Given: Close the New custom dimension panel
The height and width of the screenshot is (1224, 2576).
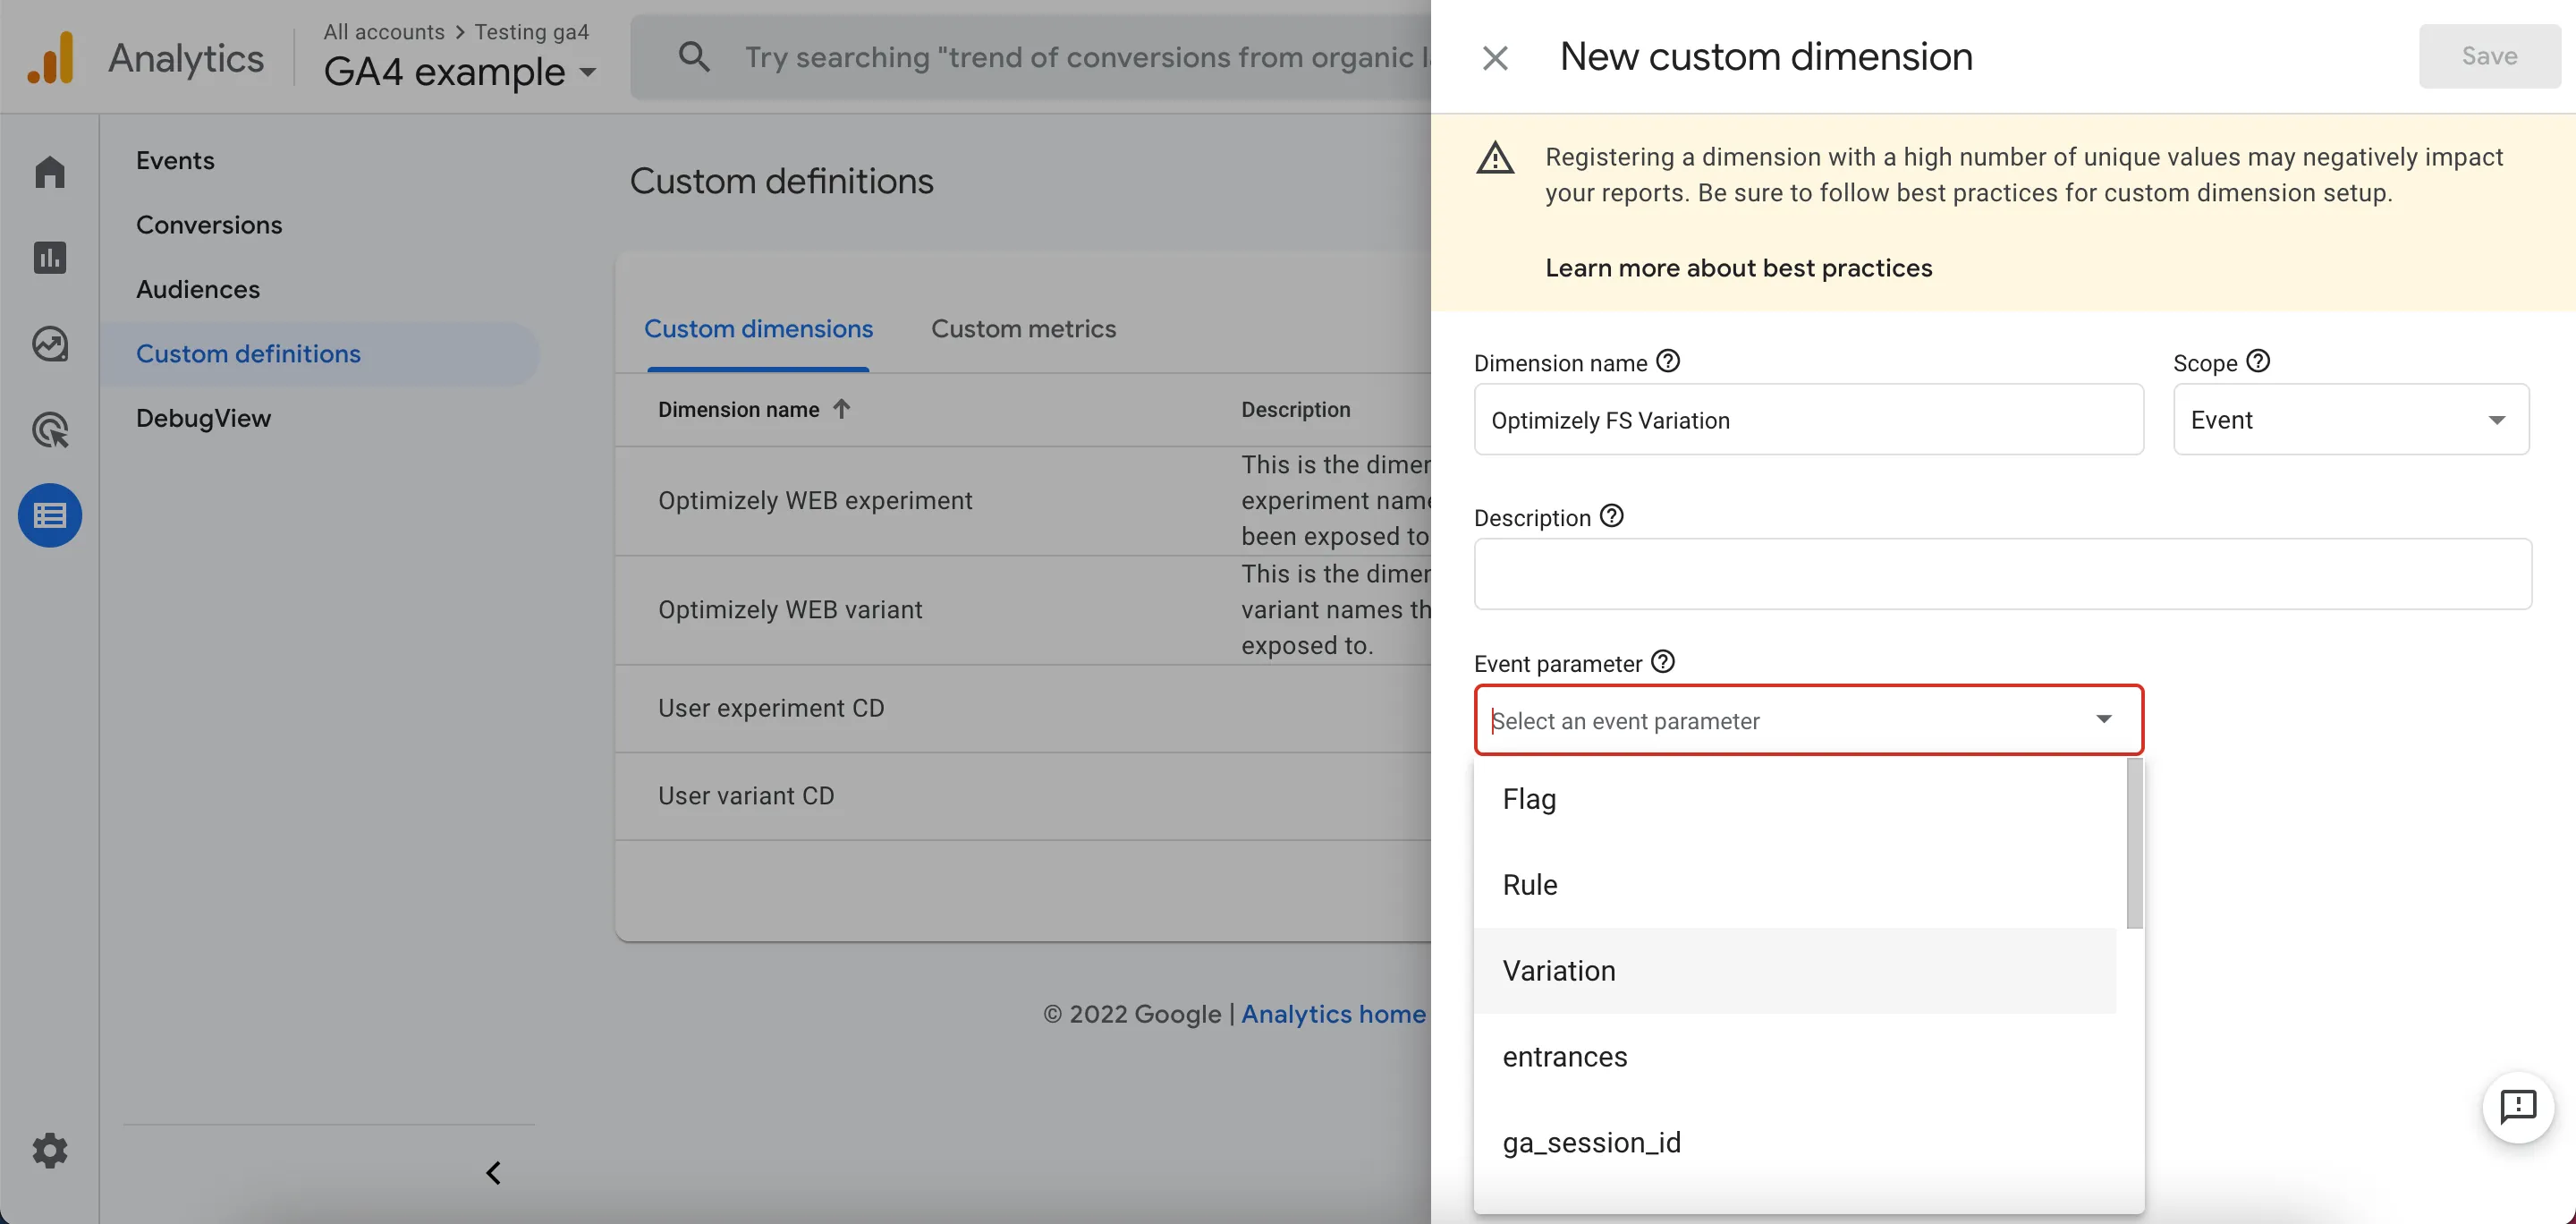Looking at the screenshot, I should coord(1495,57).
